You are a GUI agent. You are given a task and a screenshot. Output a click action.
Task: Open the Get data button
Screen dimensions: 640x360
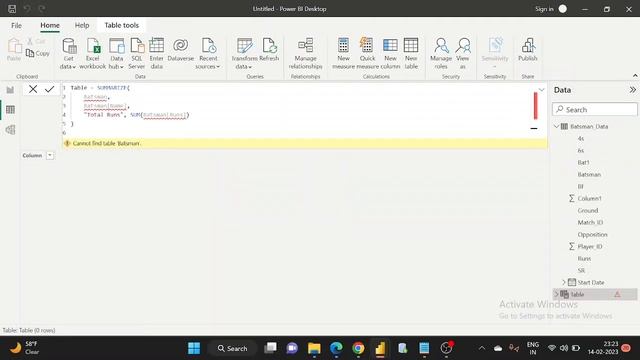pyautogui.click(x=68, y=53)
